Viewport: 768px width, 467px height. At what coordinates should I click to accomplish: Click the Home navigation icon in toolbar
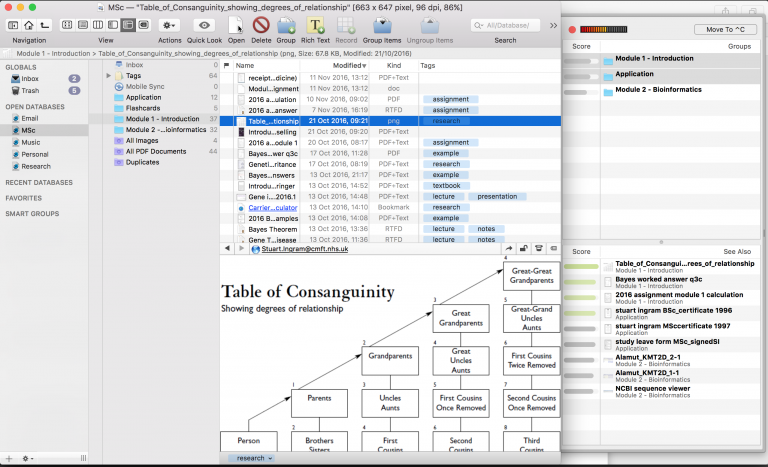(29, 25)
